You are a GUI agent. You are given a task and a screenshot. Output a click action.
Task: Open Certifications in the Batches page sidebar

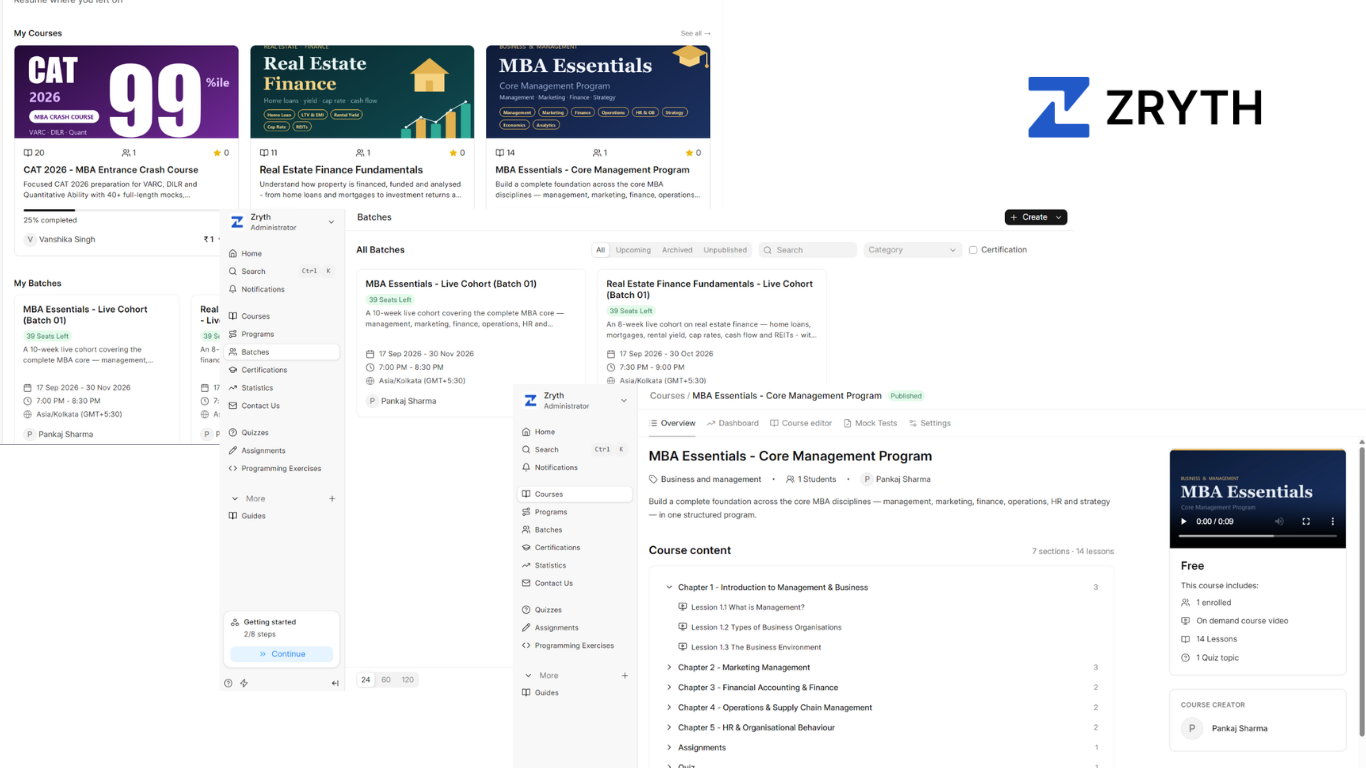264,370
